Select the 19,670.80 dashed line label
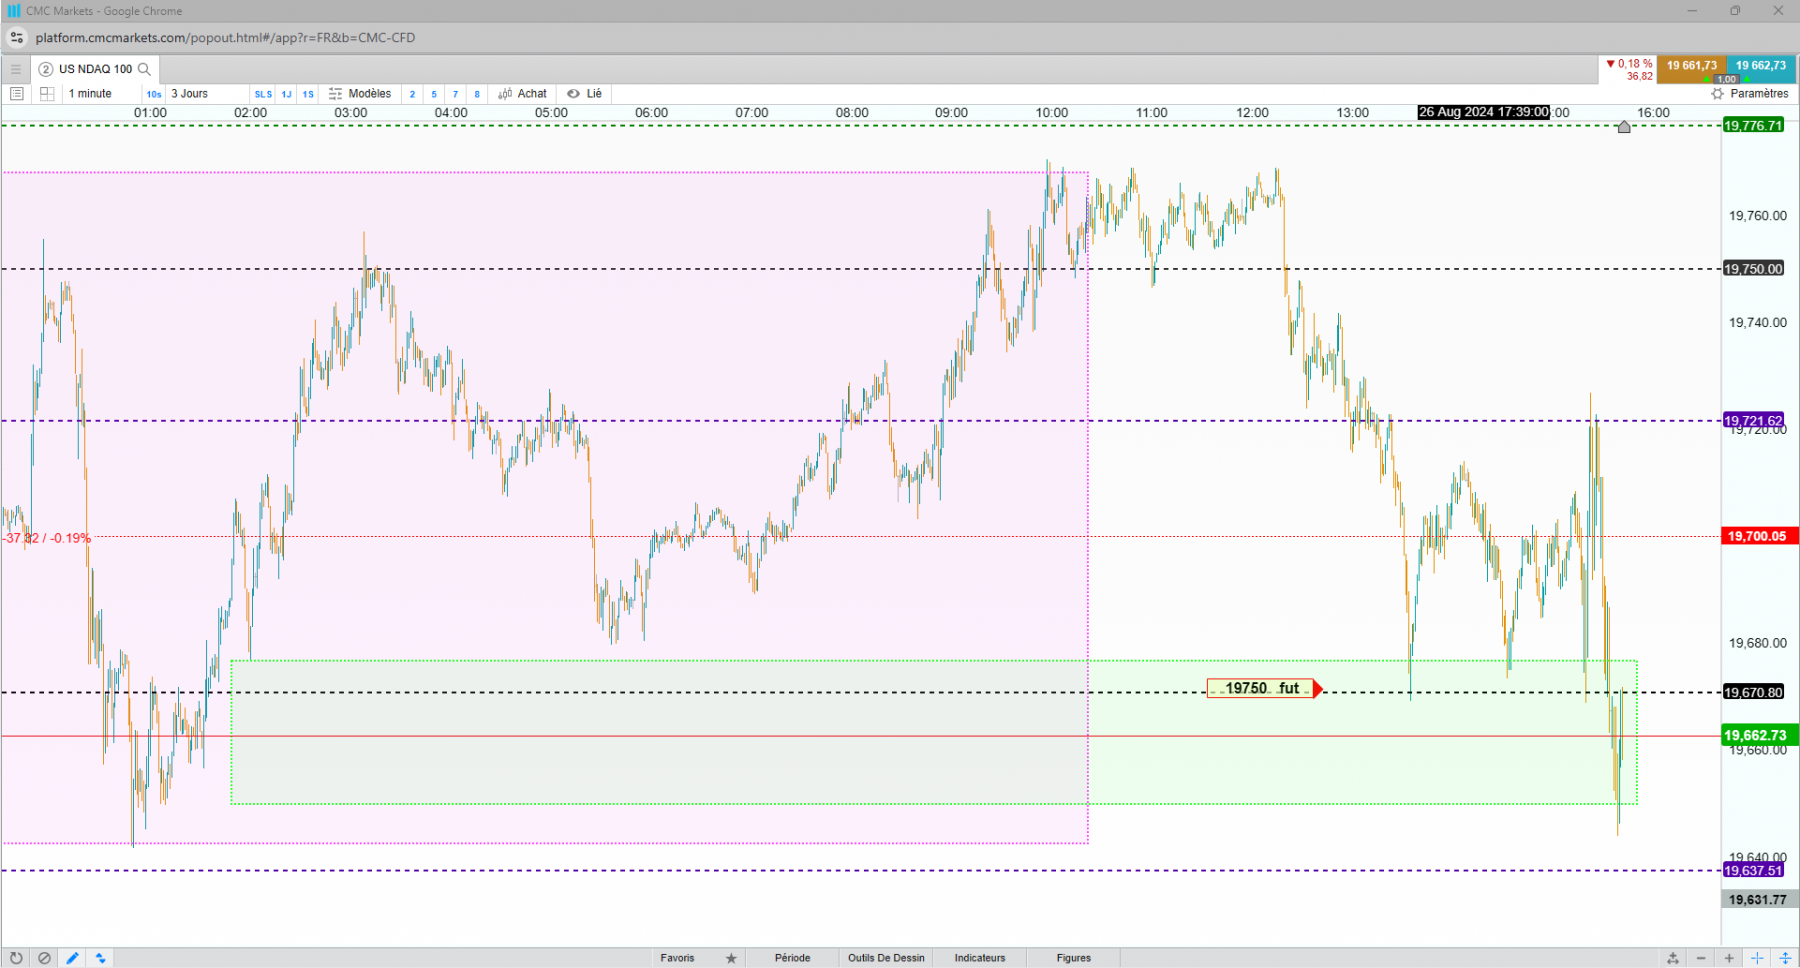This screenshot has width=1800, height=968. pyautogui.click(x=1753, y=692)
